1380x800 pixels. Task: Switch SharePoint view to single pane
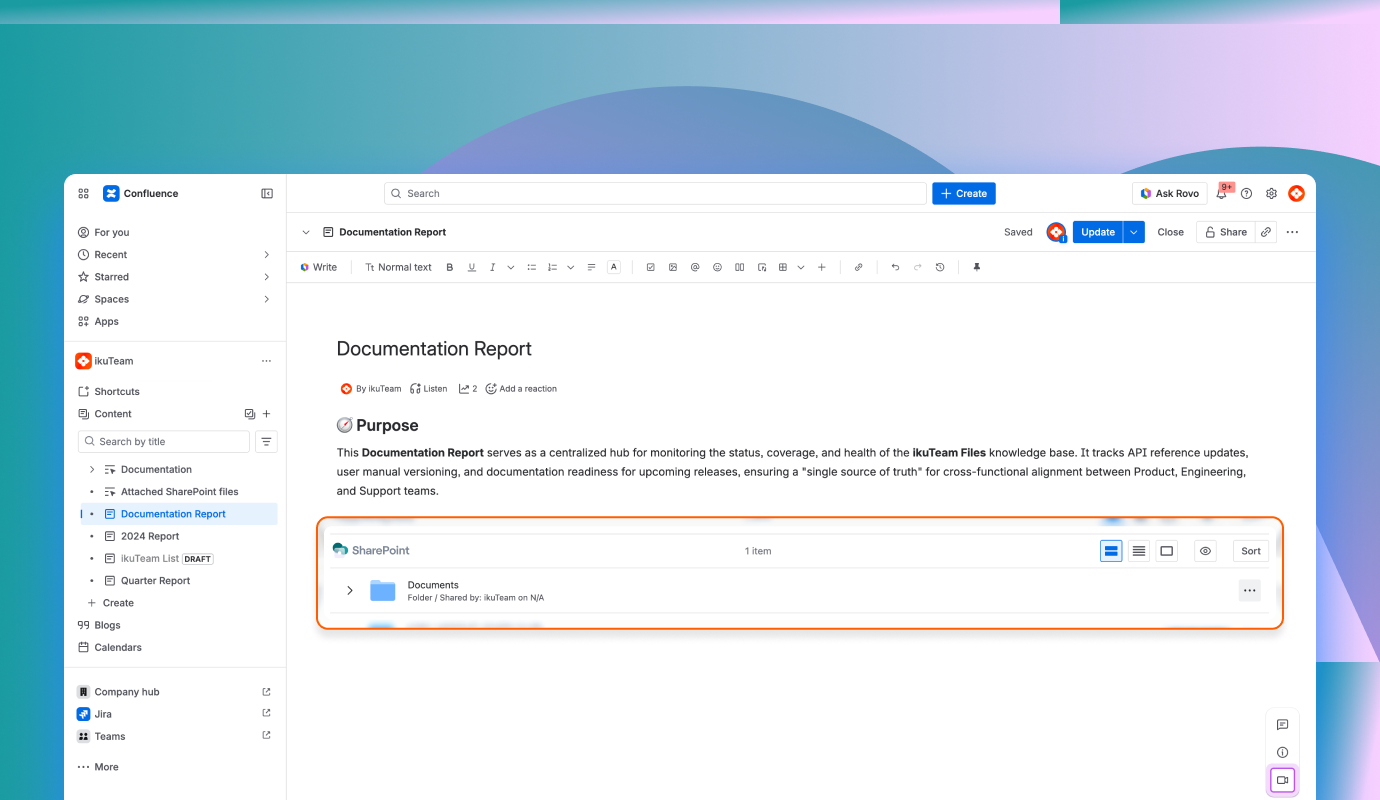1166,551
